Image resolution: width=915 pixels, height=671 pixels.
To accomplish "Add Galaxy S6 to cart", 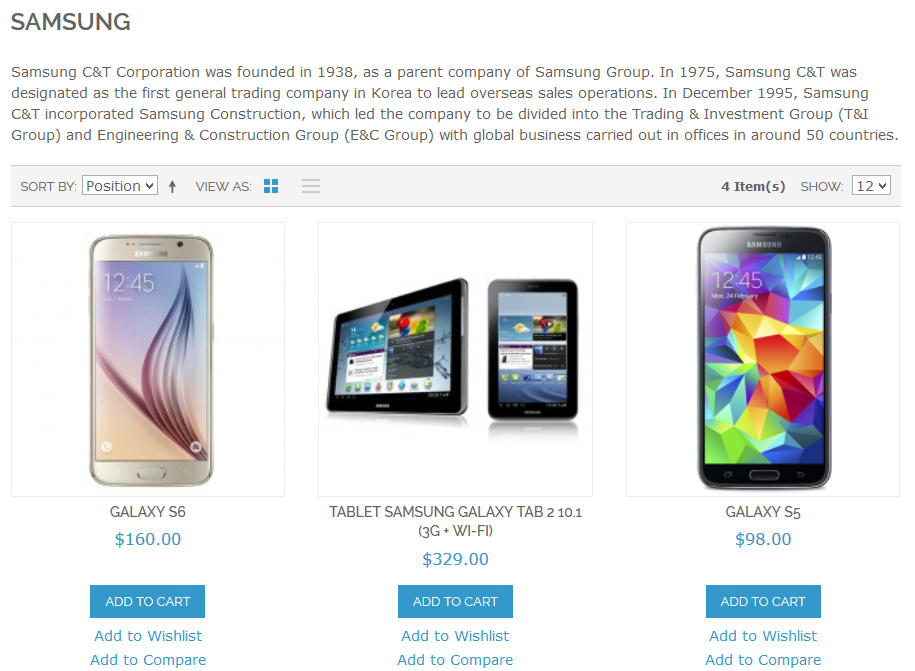I will (x=148, y=601).
